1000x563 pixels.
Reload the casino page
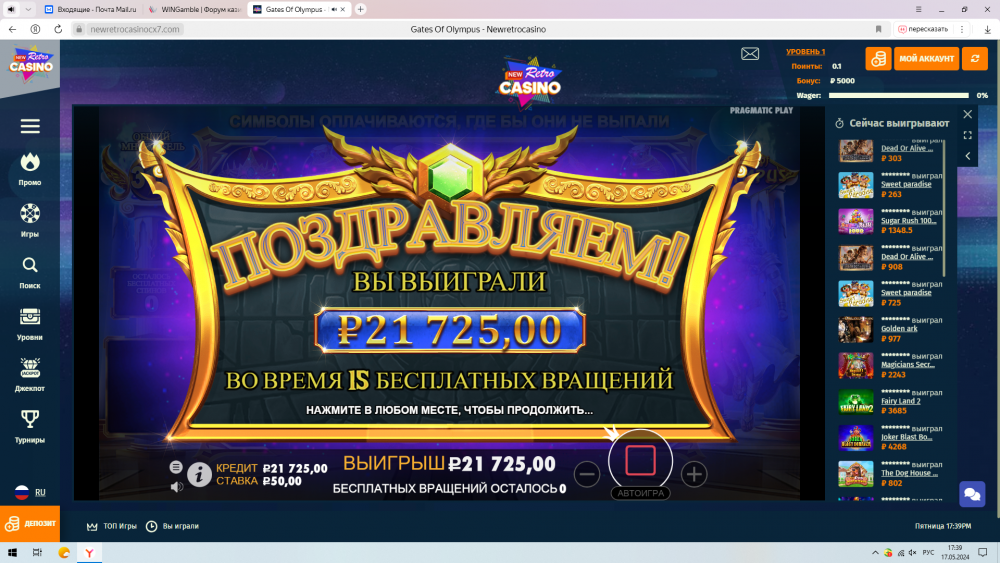click(58, 29)
